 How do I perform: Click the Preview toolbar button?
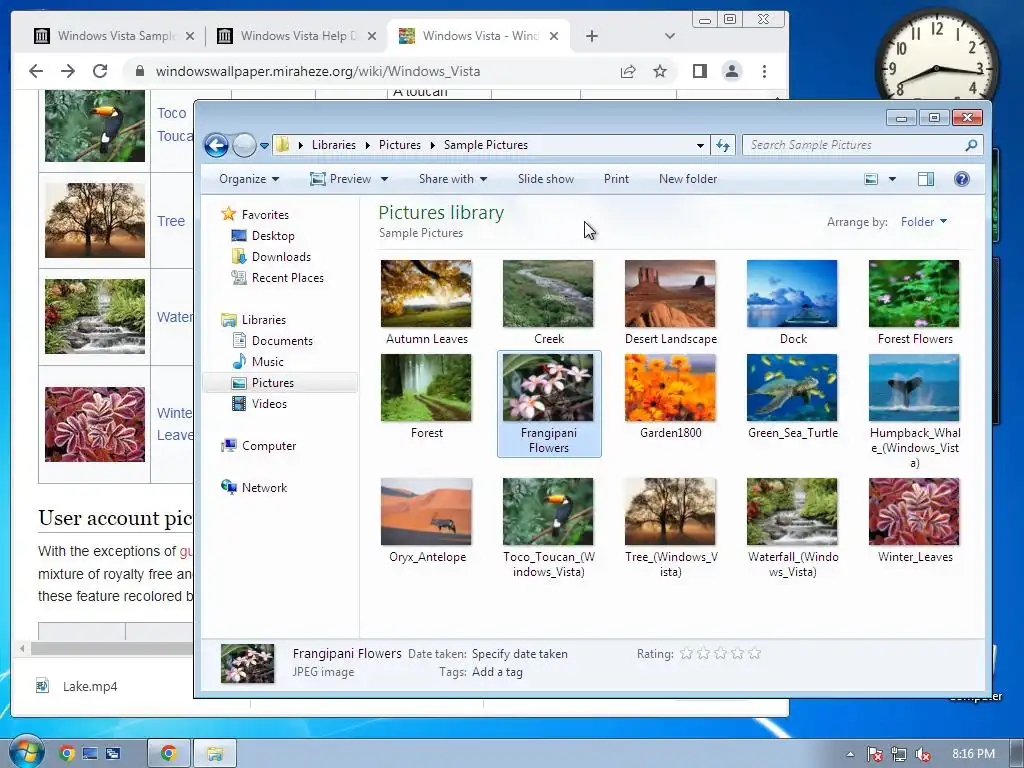coord(341,179)
